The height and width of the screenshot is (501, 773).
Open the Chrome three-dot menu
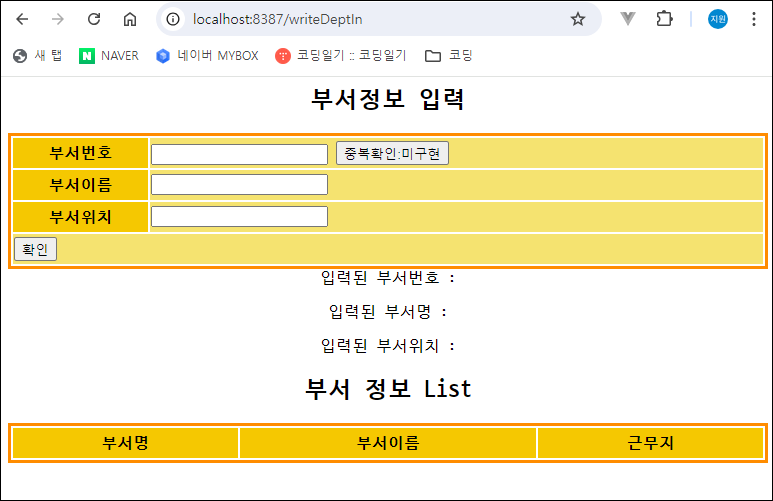[x=754, y=19]
